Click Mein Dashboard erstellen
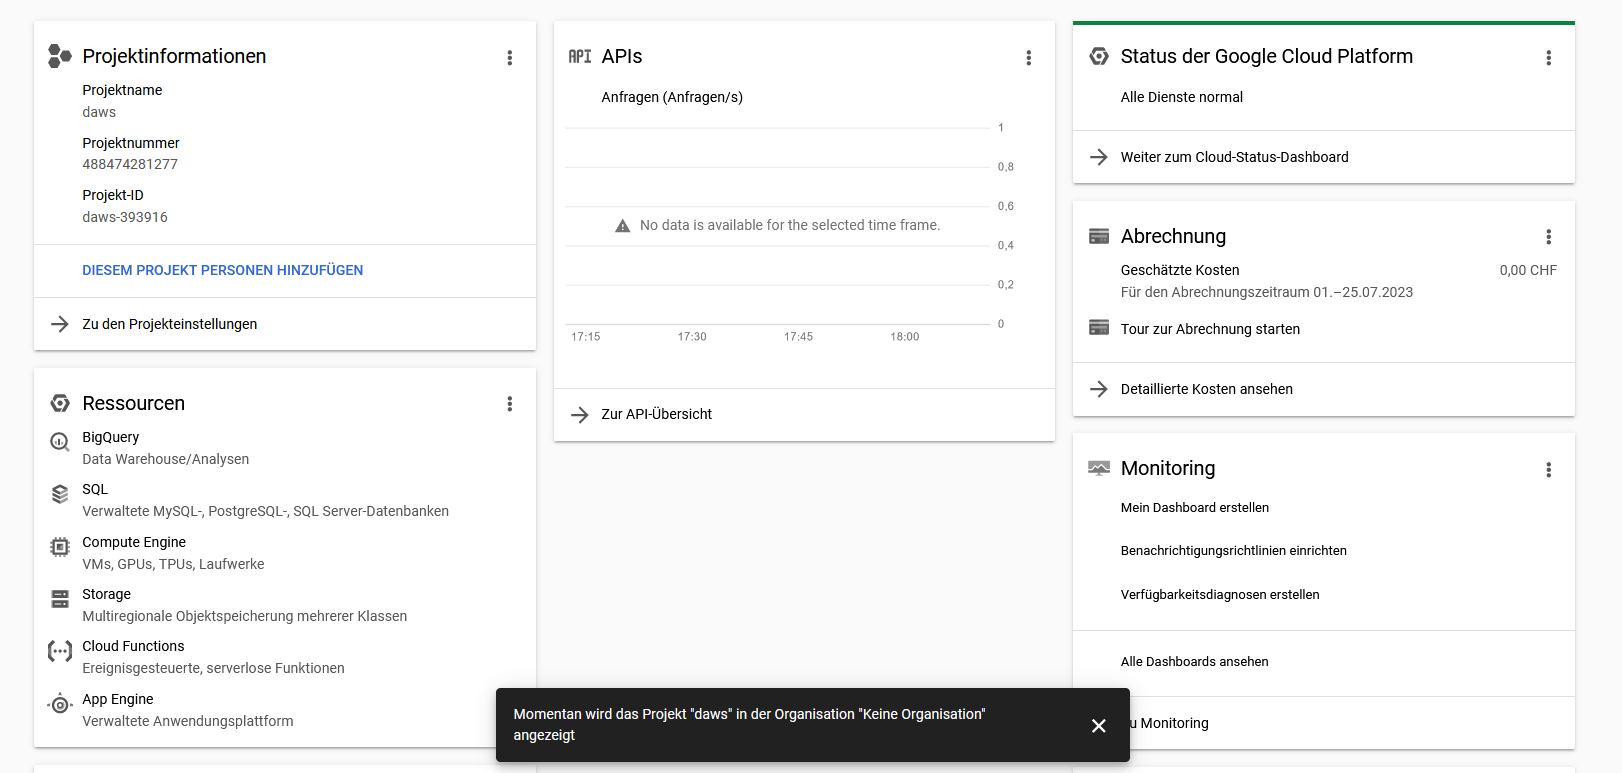 (1194, 508)
